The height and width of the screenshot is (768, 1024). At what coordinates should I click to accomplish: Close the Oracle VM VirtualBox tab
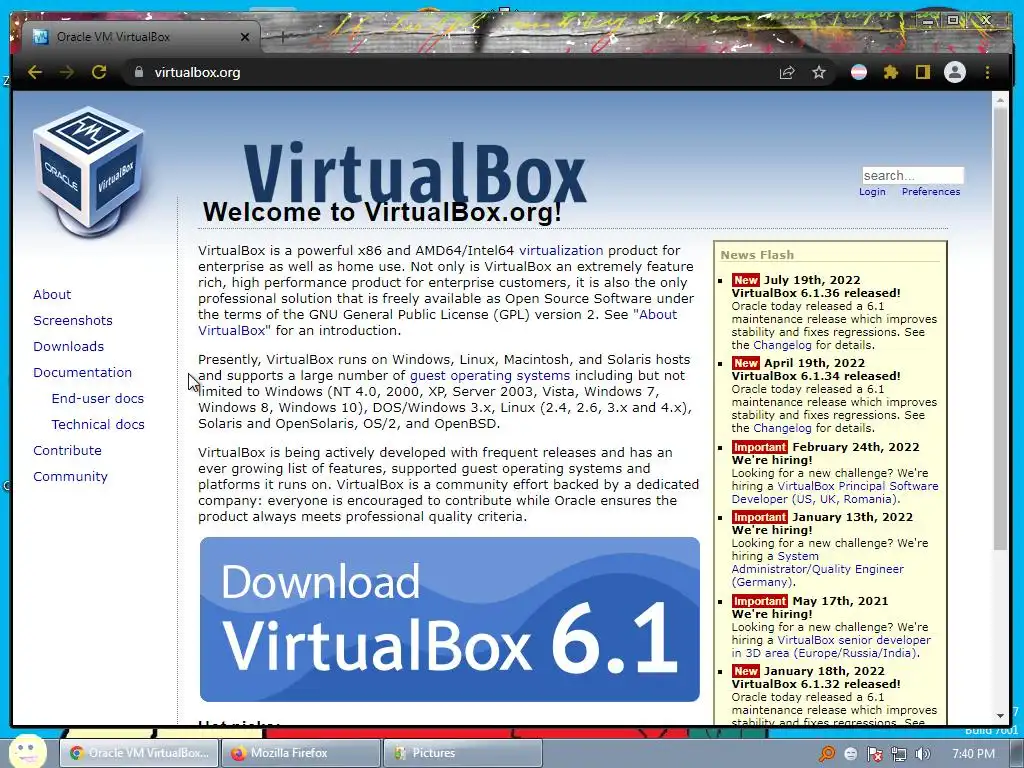click(245, 37)
